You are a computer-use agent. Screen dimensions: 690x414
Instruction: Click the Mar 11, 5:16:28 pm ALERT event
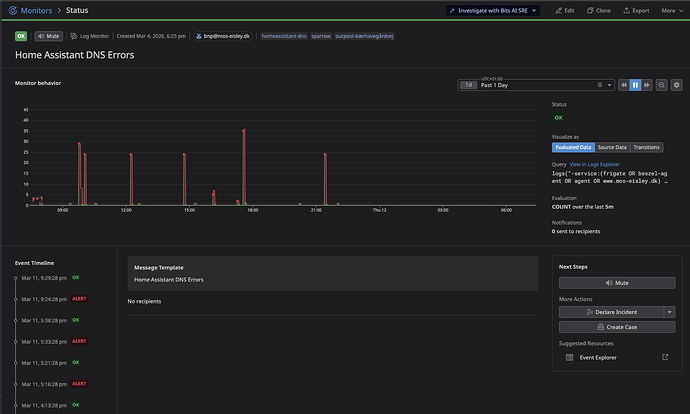tap(54, 384)
